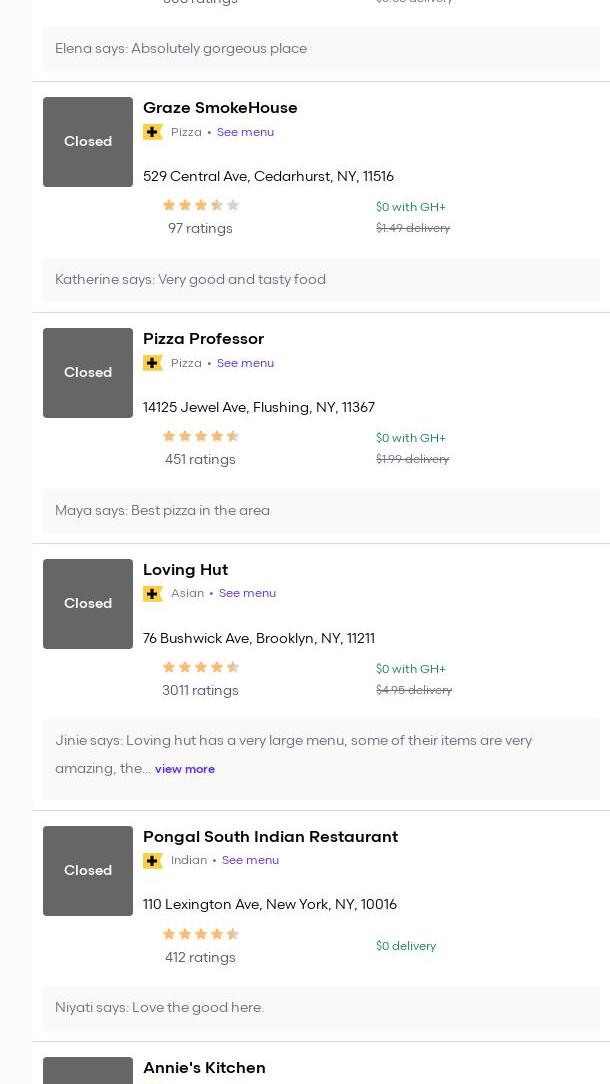The image size is (610, 1084).
Task: Open the Annie's Kitchen listing
Action: pyautogui.click(x=204, y=1068)
